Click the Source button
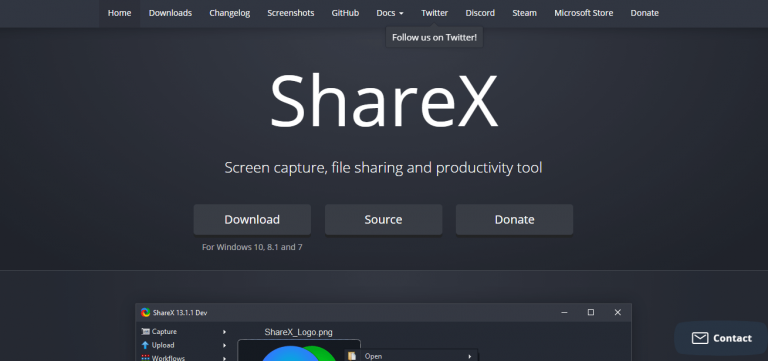The width and height of the screenshot is (768, 361). (384, 219)
